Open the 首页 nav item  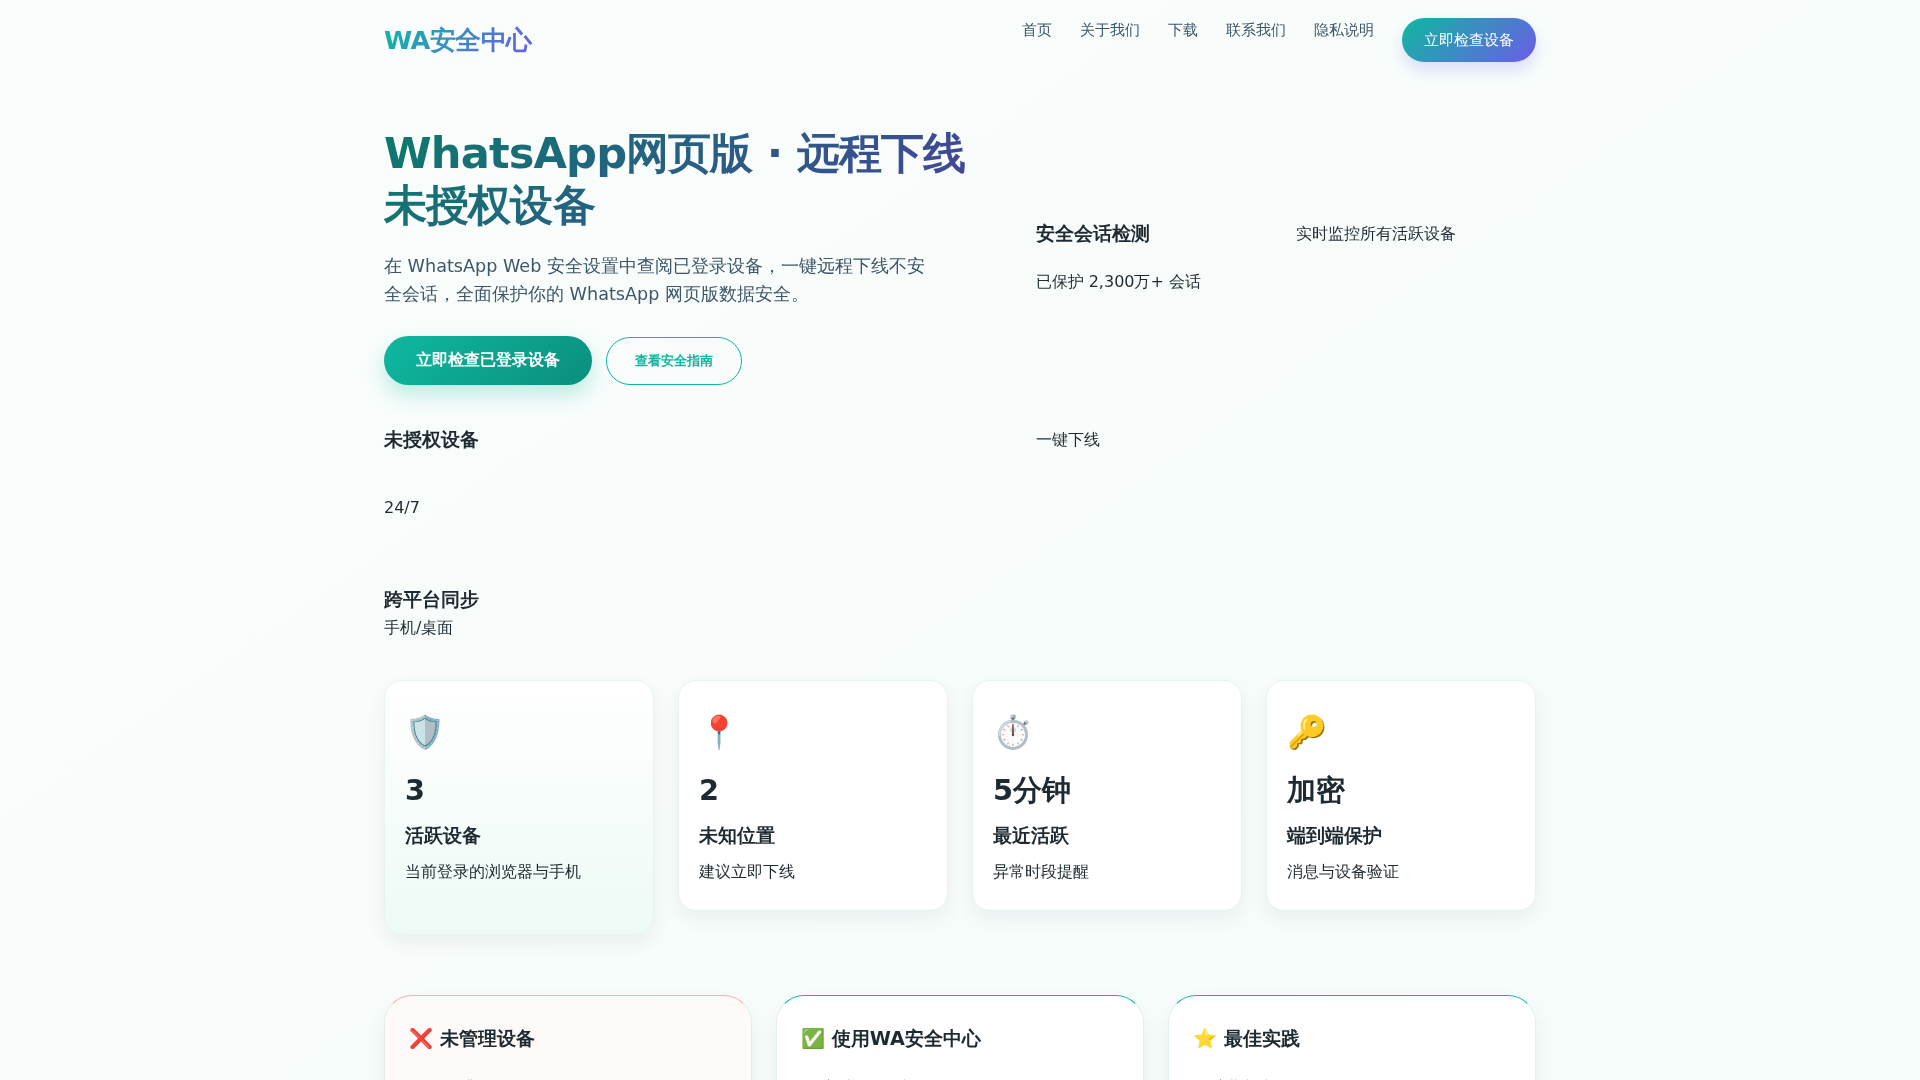[x=1037, y=30]
